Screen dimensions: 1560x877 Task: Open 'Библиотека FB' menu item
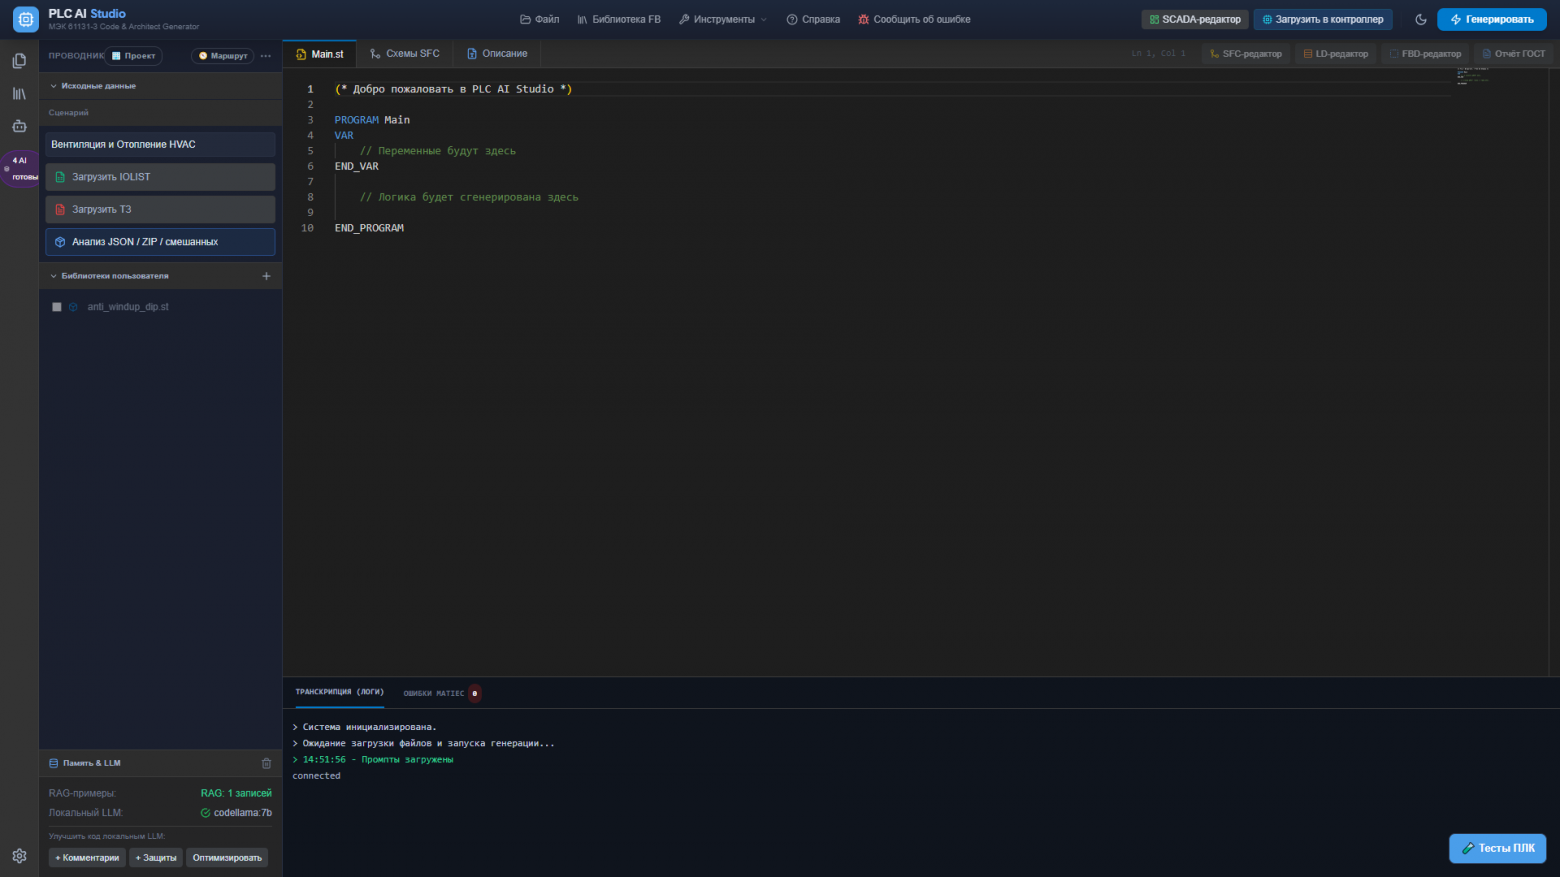(x=619, y=19)
